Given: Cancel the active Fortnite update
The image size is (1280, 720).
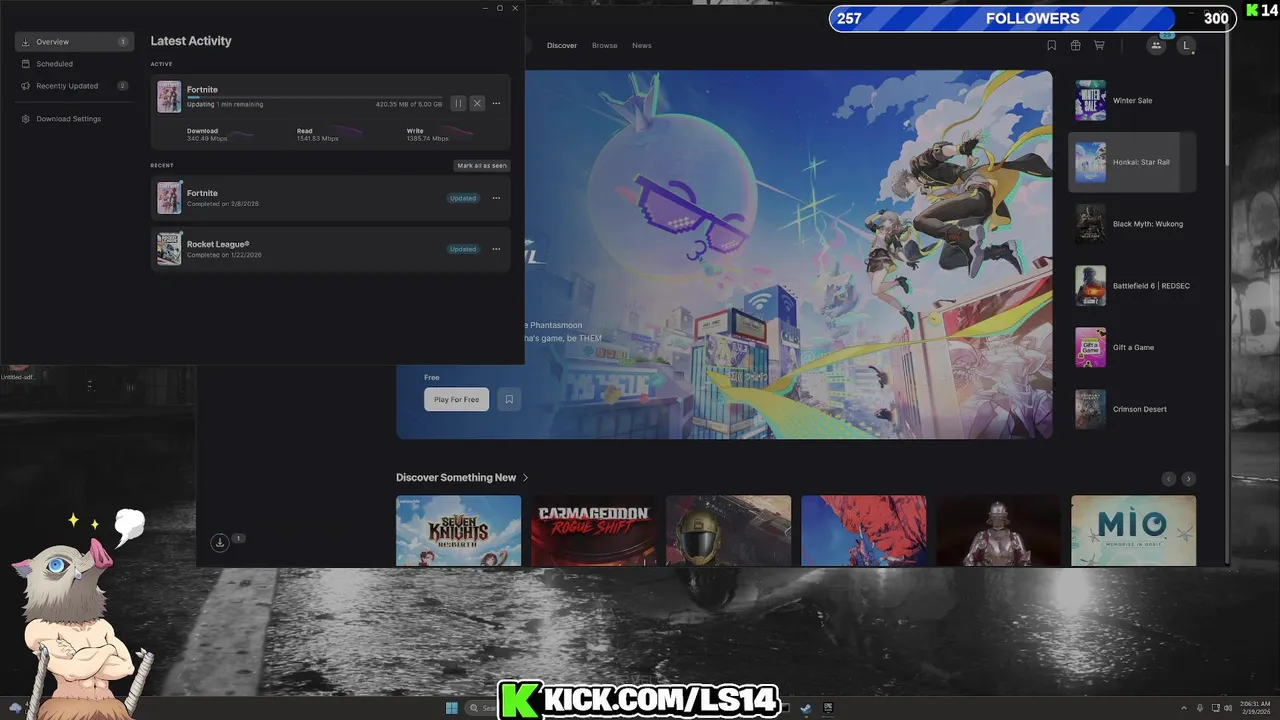Looking at the screenshot, I should coord(477,103).
